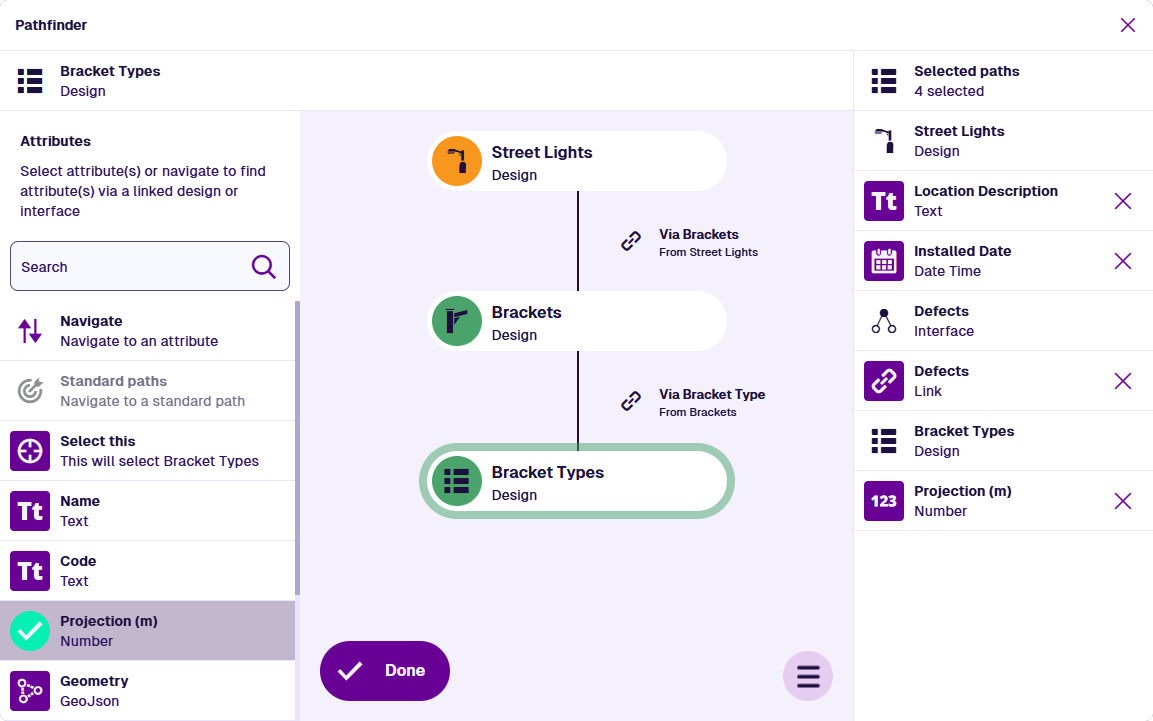Screen dimensions: 1153x721
Task: Remove Location Description from selected paths
Action: [1123, 201]
